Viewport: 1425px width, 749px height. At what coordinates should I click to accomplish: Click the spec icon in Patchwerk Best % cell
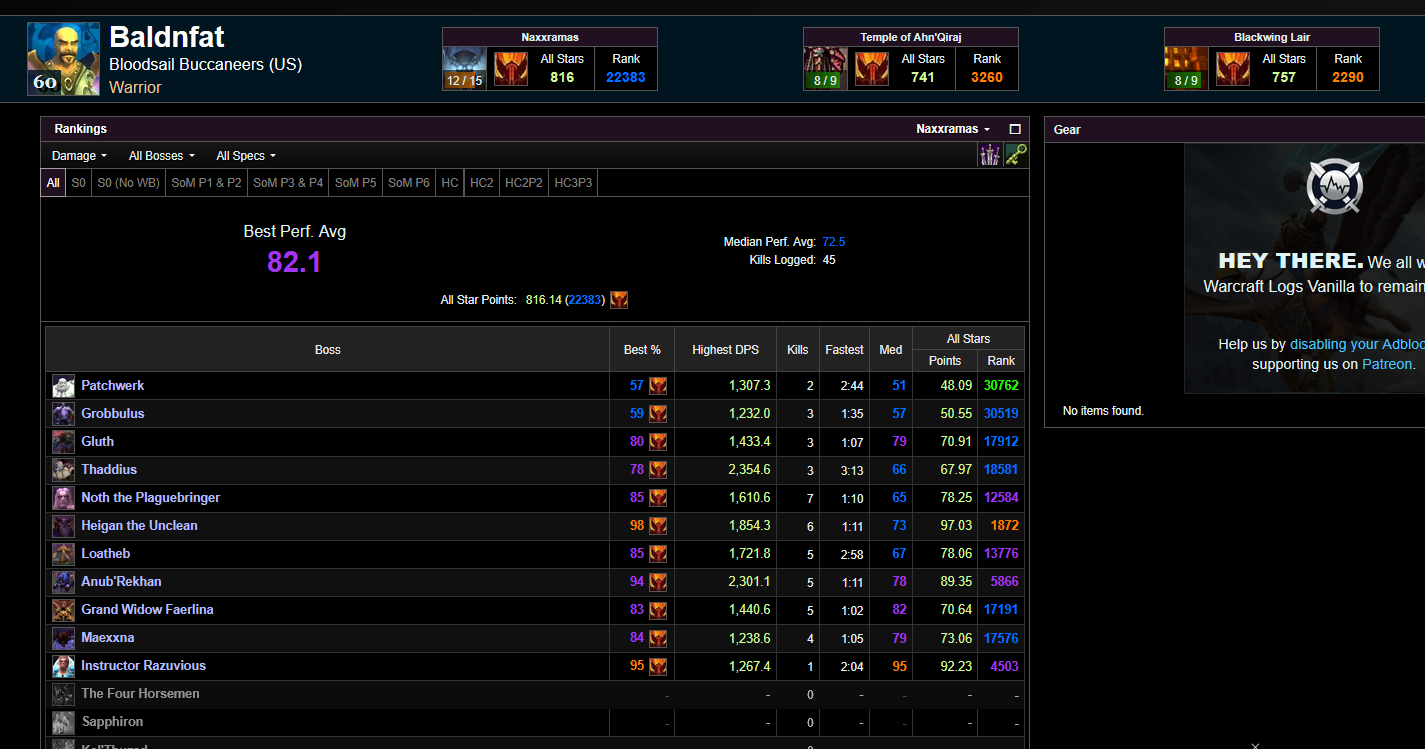[658, 386]
